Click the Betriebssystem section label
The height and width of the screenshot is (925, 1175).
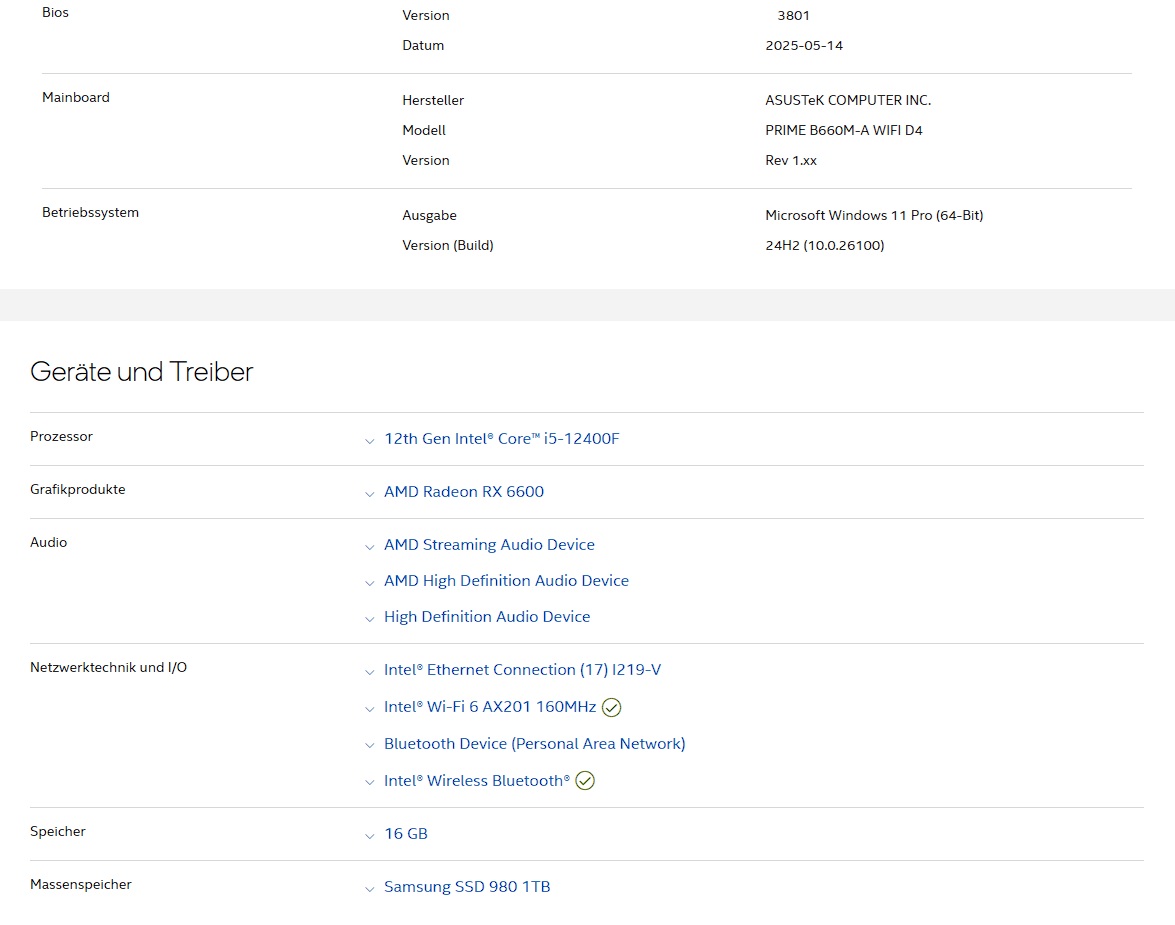[91, 213]
